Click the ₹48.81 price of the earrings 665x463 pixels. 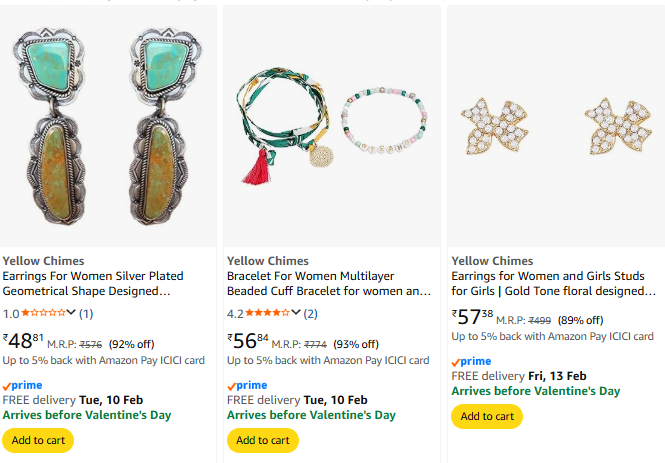tap(23, 341)
